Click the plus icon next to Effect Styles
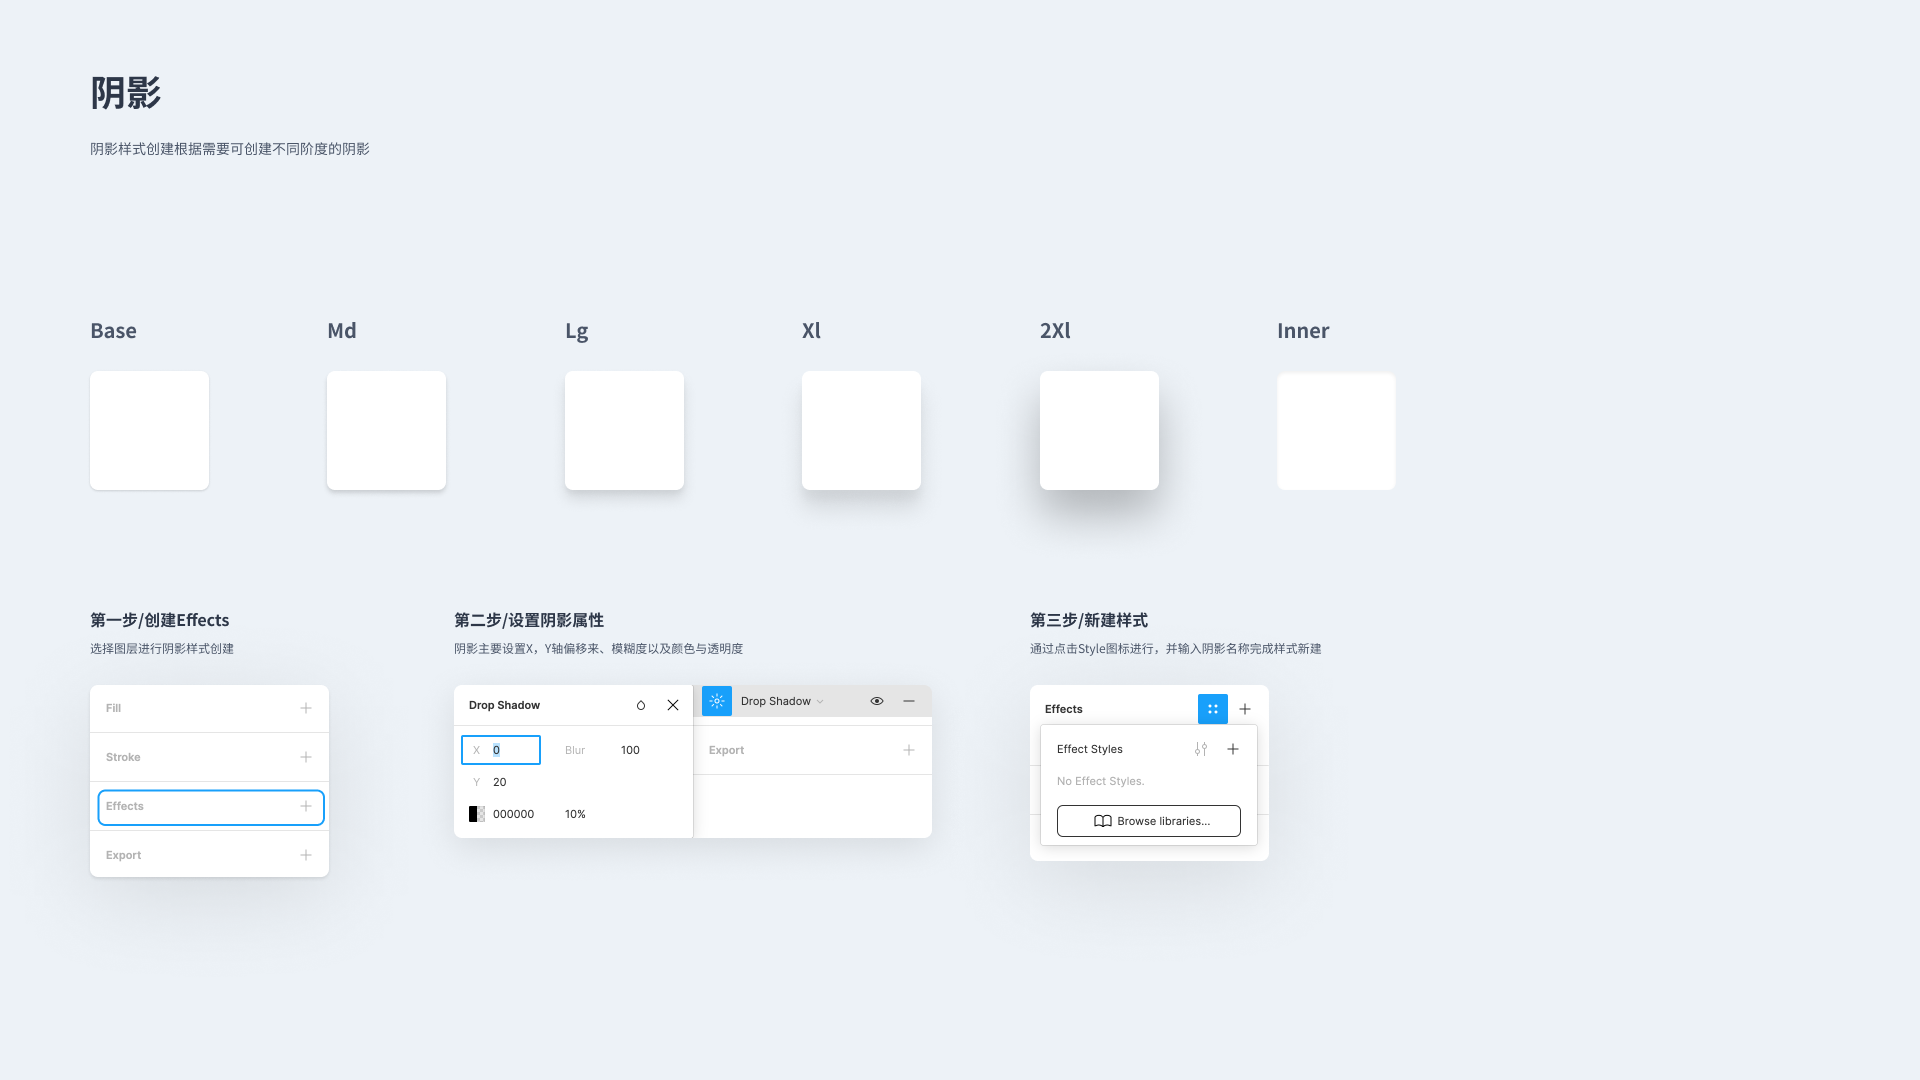This screenshot has width=1920, height=1080. tap(1232, 748)
